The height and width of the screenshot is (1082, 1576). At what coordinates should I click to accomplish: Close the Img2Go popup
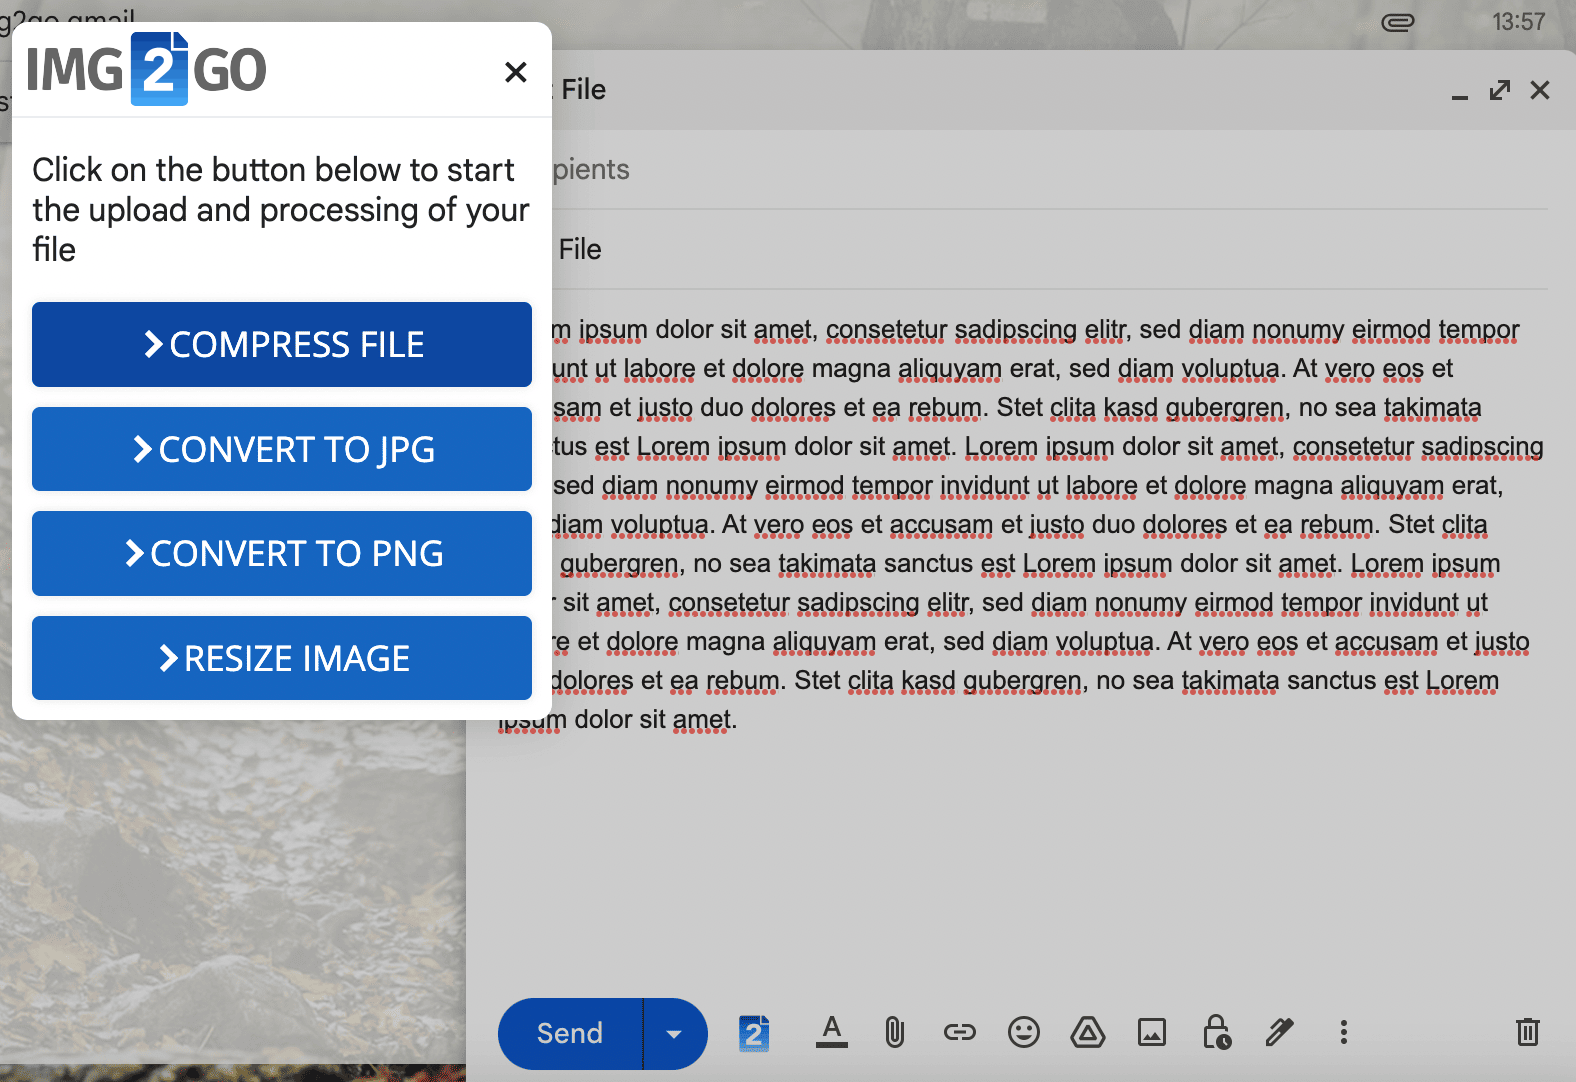516,72
